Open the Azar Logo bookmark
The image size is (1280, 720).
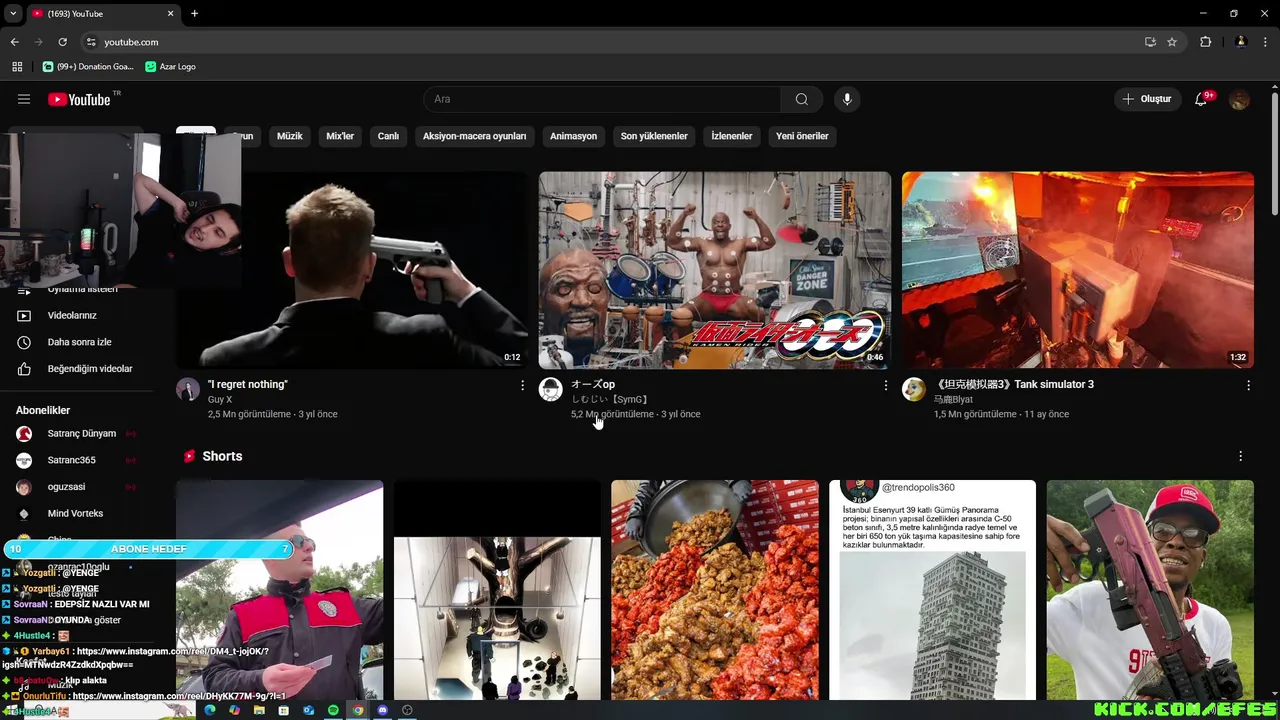point(170,66)
